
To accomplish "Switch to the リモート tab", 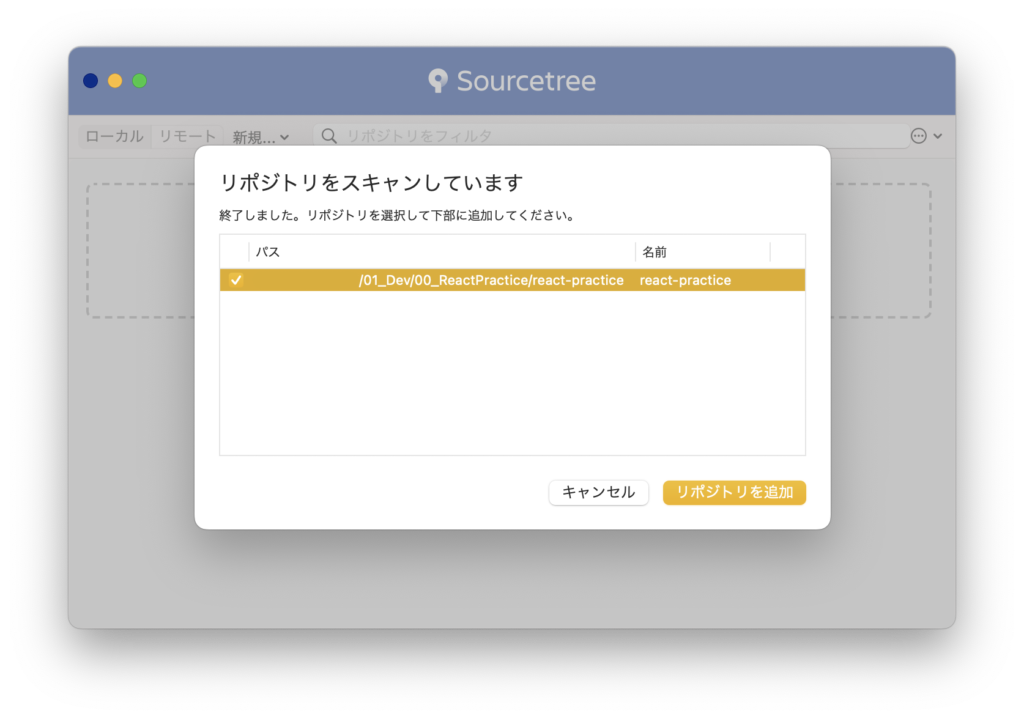I will click(187, 136).
